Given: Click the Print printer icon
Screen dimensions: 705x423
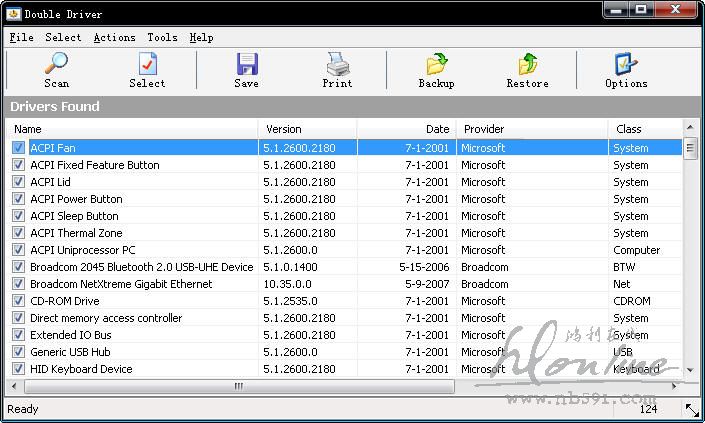Looking at the screenshot, I should point(338,63).
